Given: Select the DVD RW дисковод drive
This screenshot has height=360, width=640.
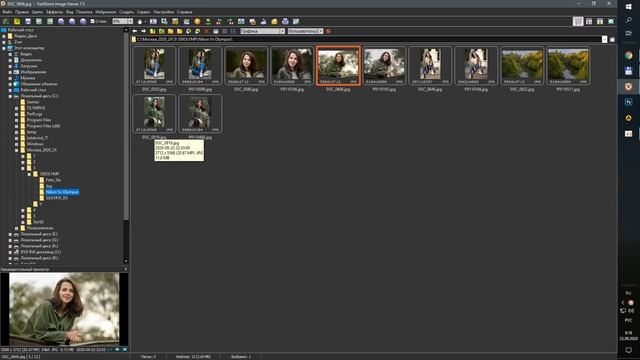Looking at the screenshot, I should 40,252.
